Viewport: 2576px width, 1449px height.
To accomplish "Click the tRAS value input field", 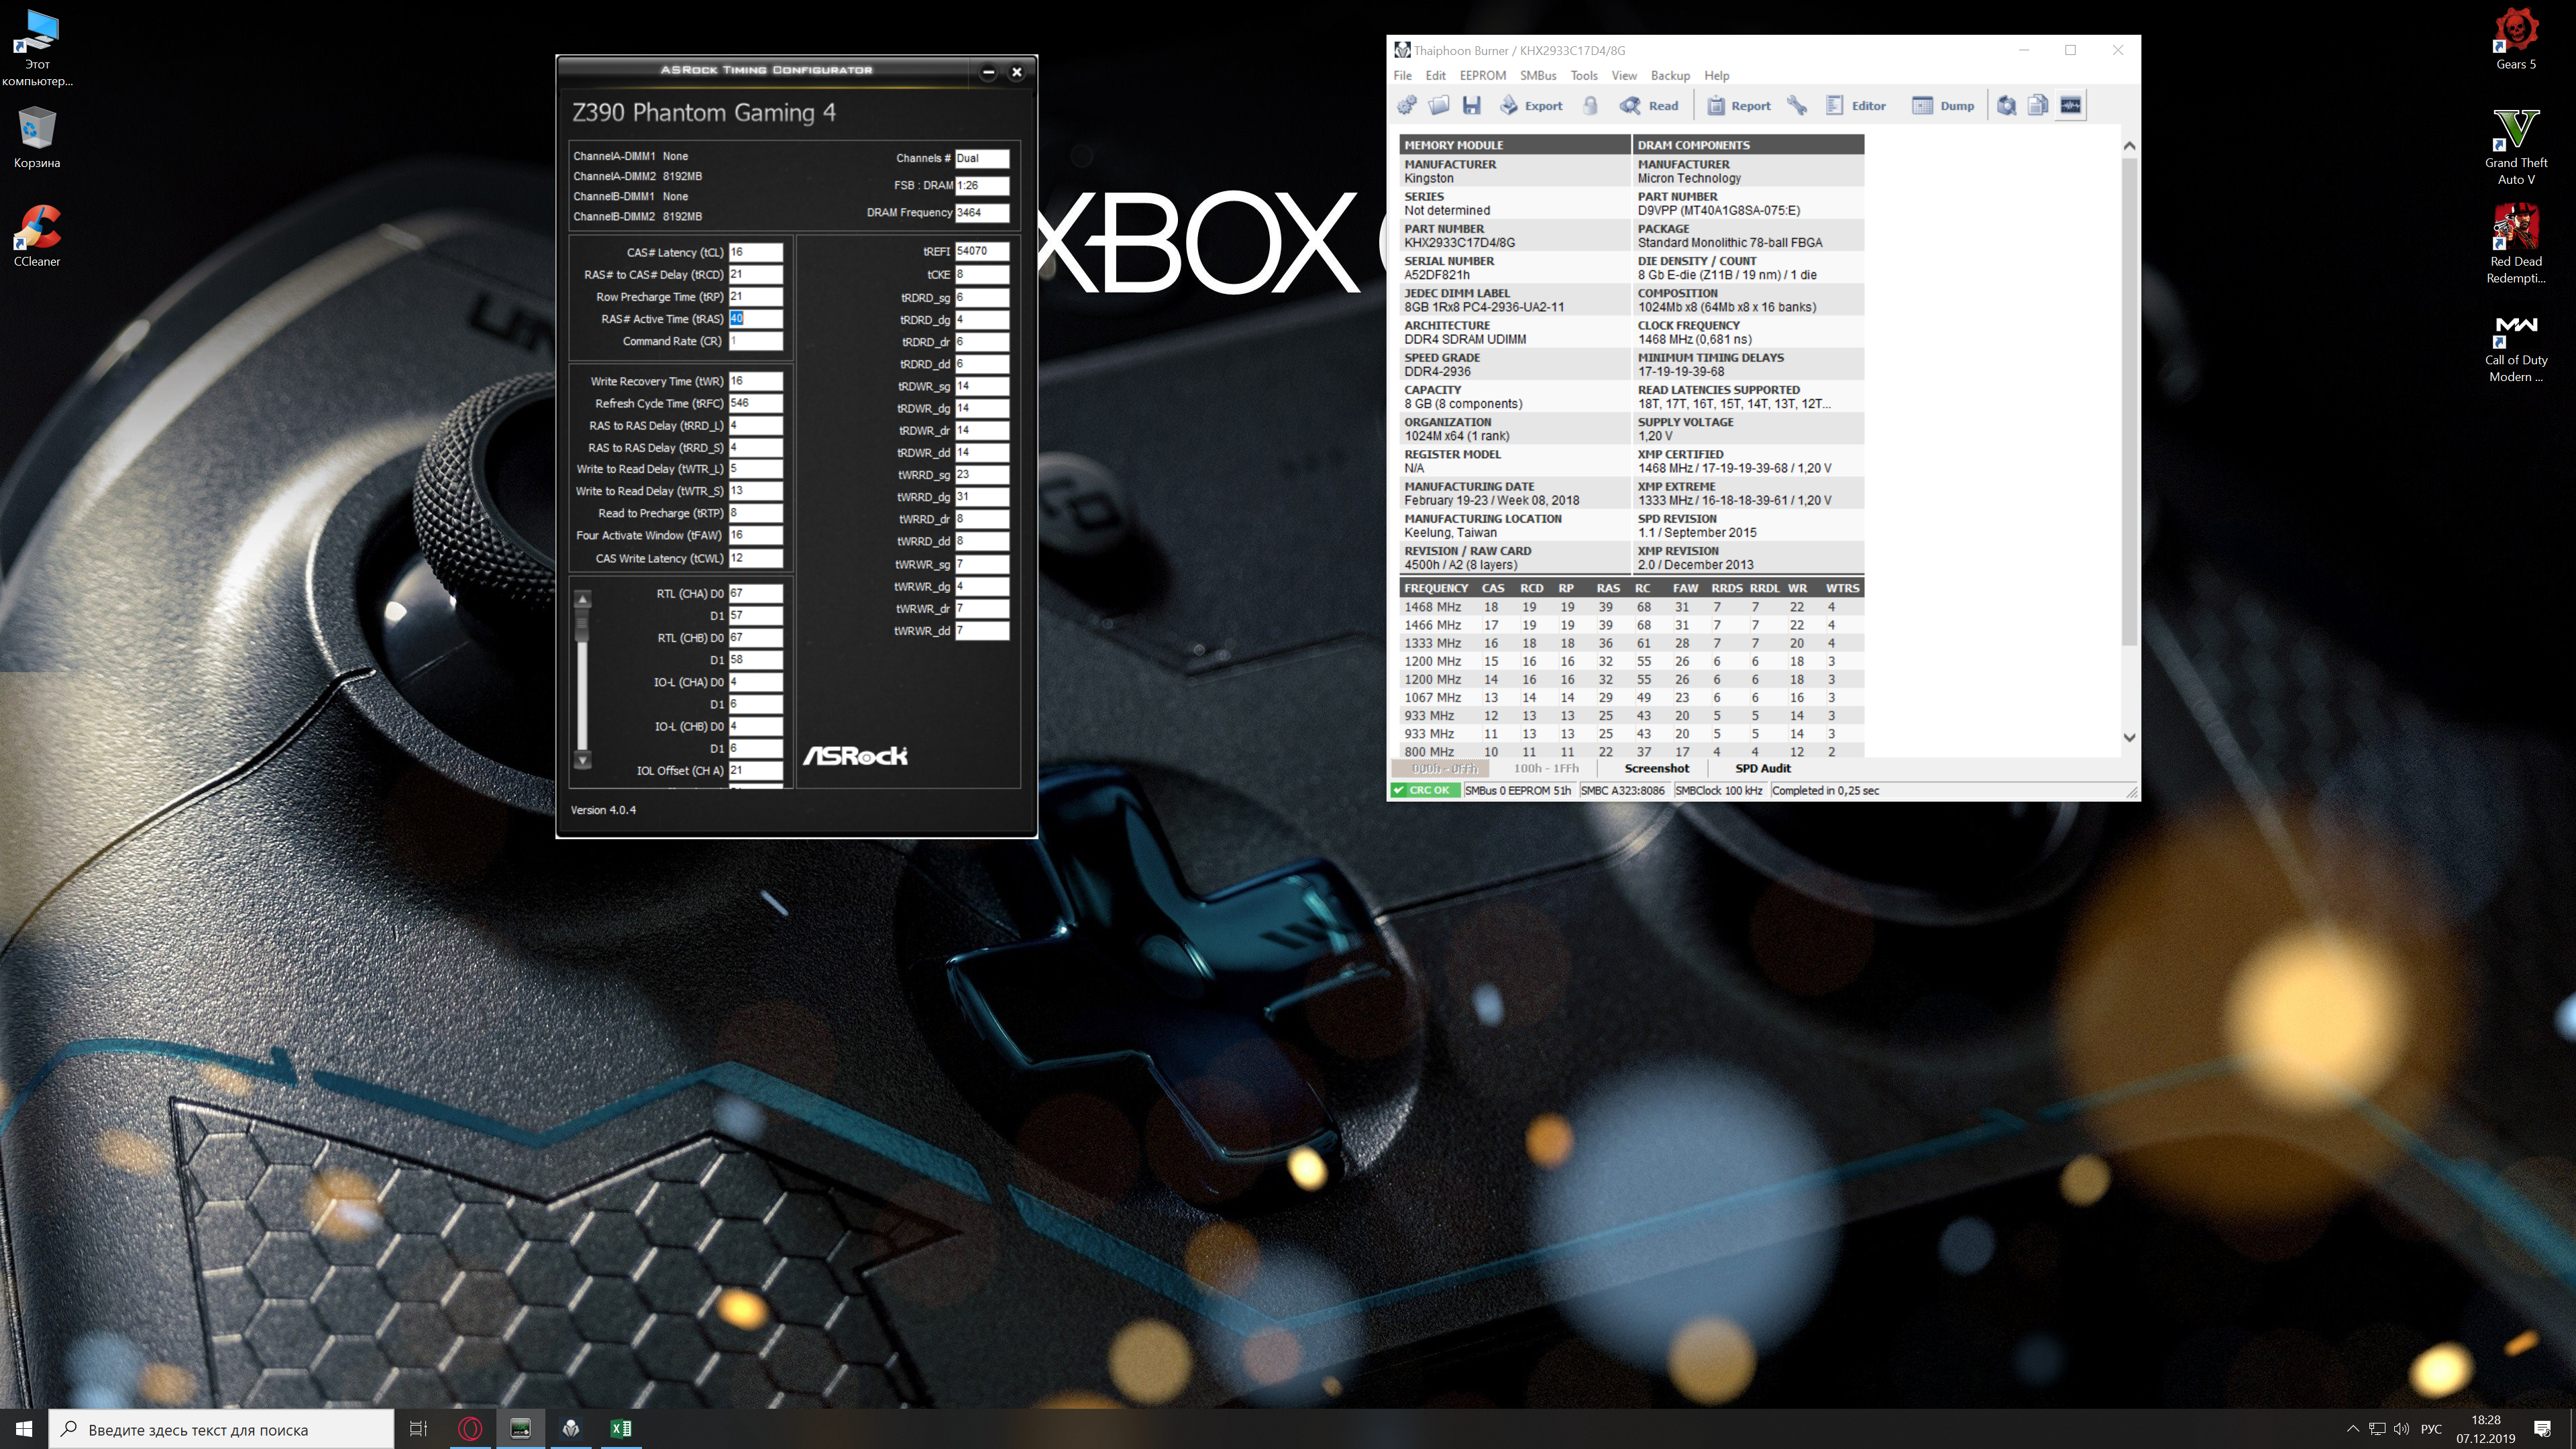I will (755, 319).
